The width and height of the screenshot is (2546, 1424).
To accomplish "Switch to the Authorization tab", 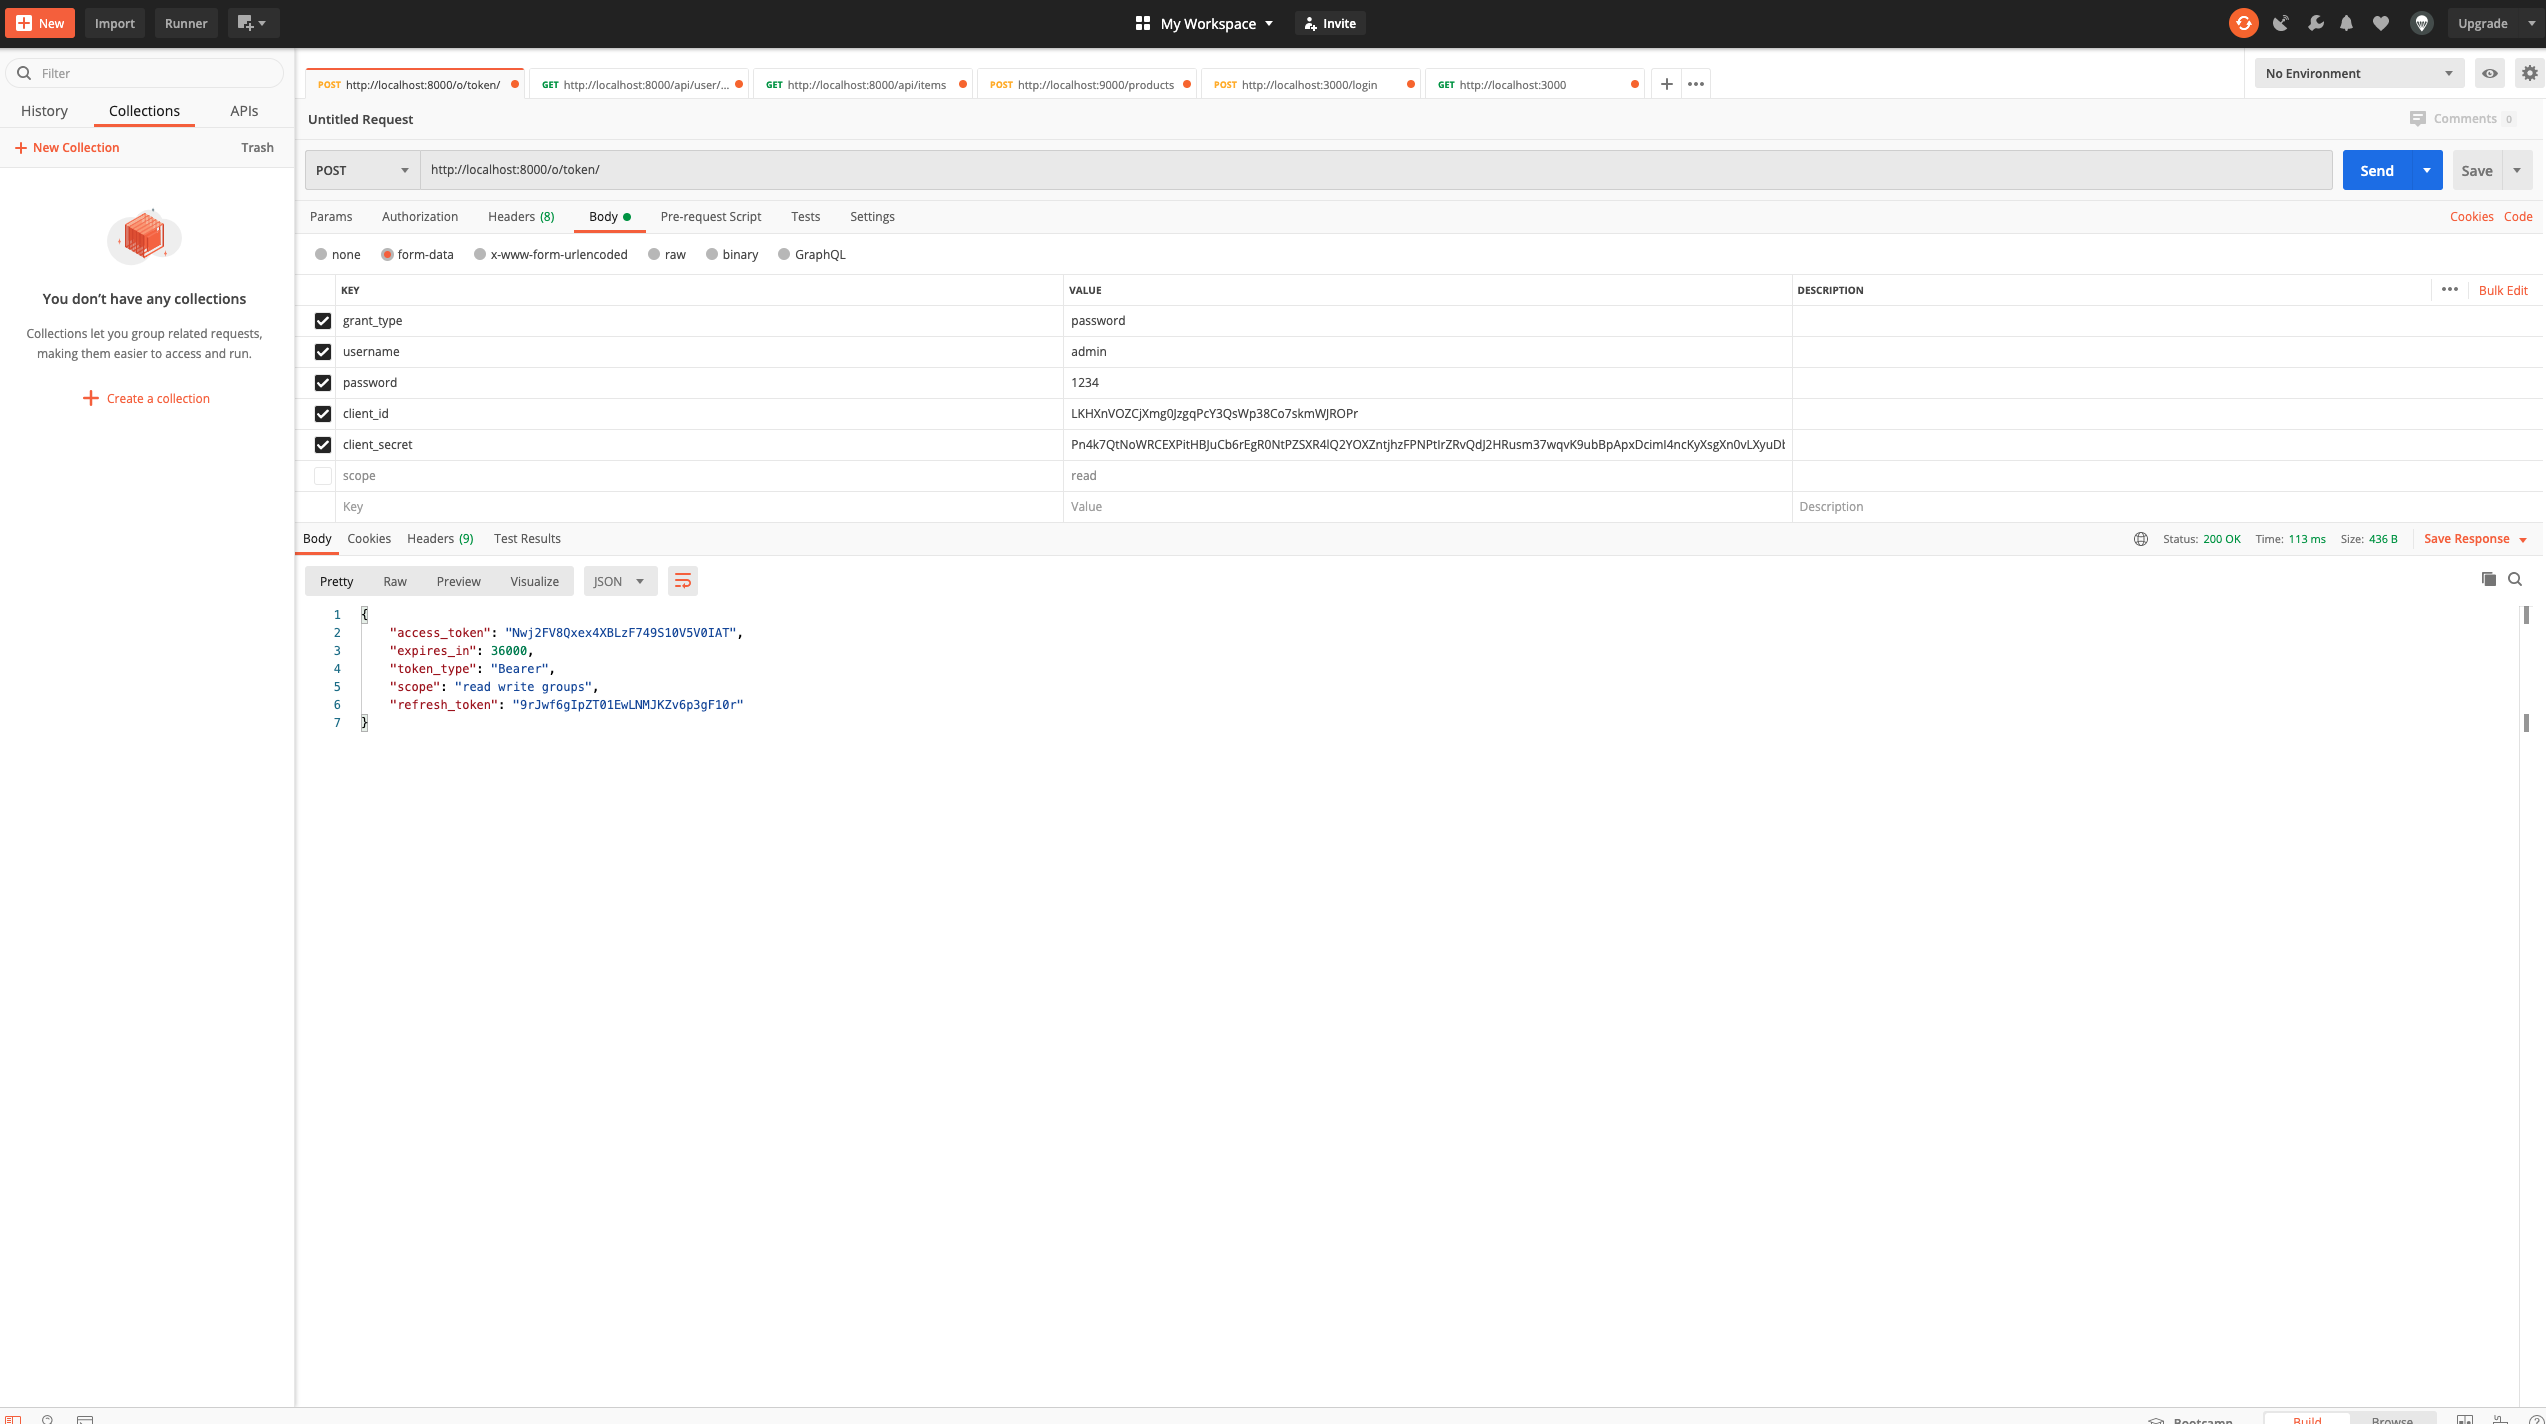I will pos(420,216).
